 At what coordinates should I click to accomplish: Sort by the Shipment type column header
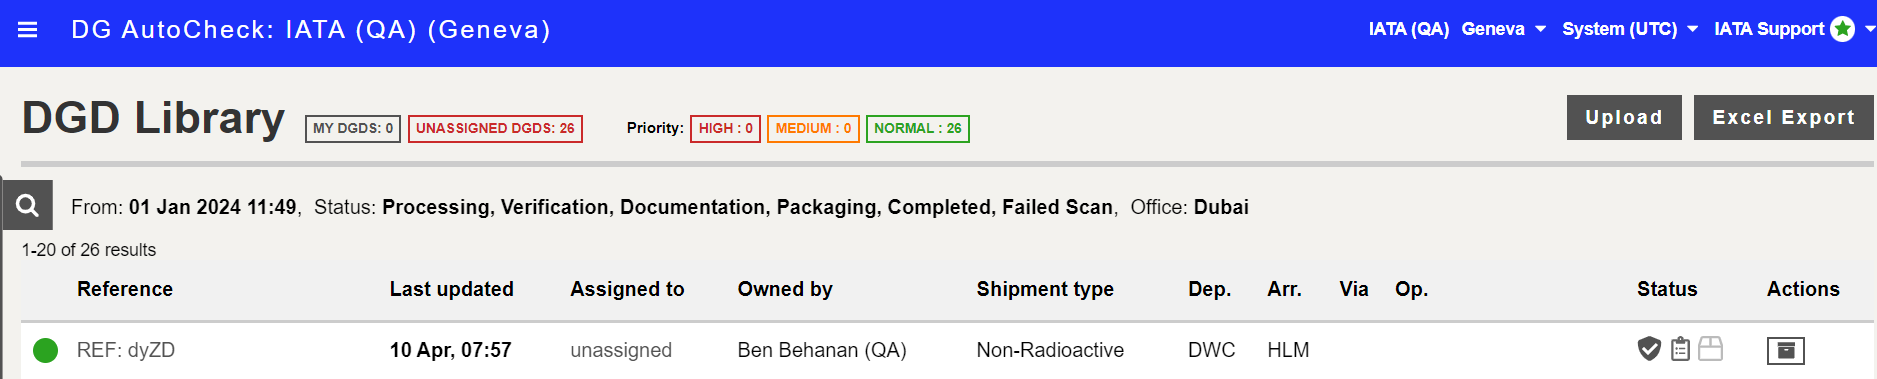tap(1045, 289)
